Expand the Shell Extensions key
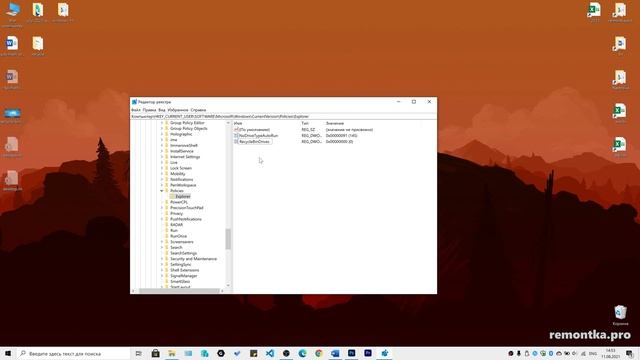640x360 pixels. click(162, 270)
